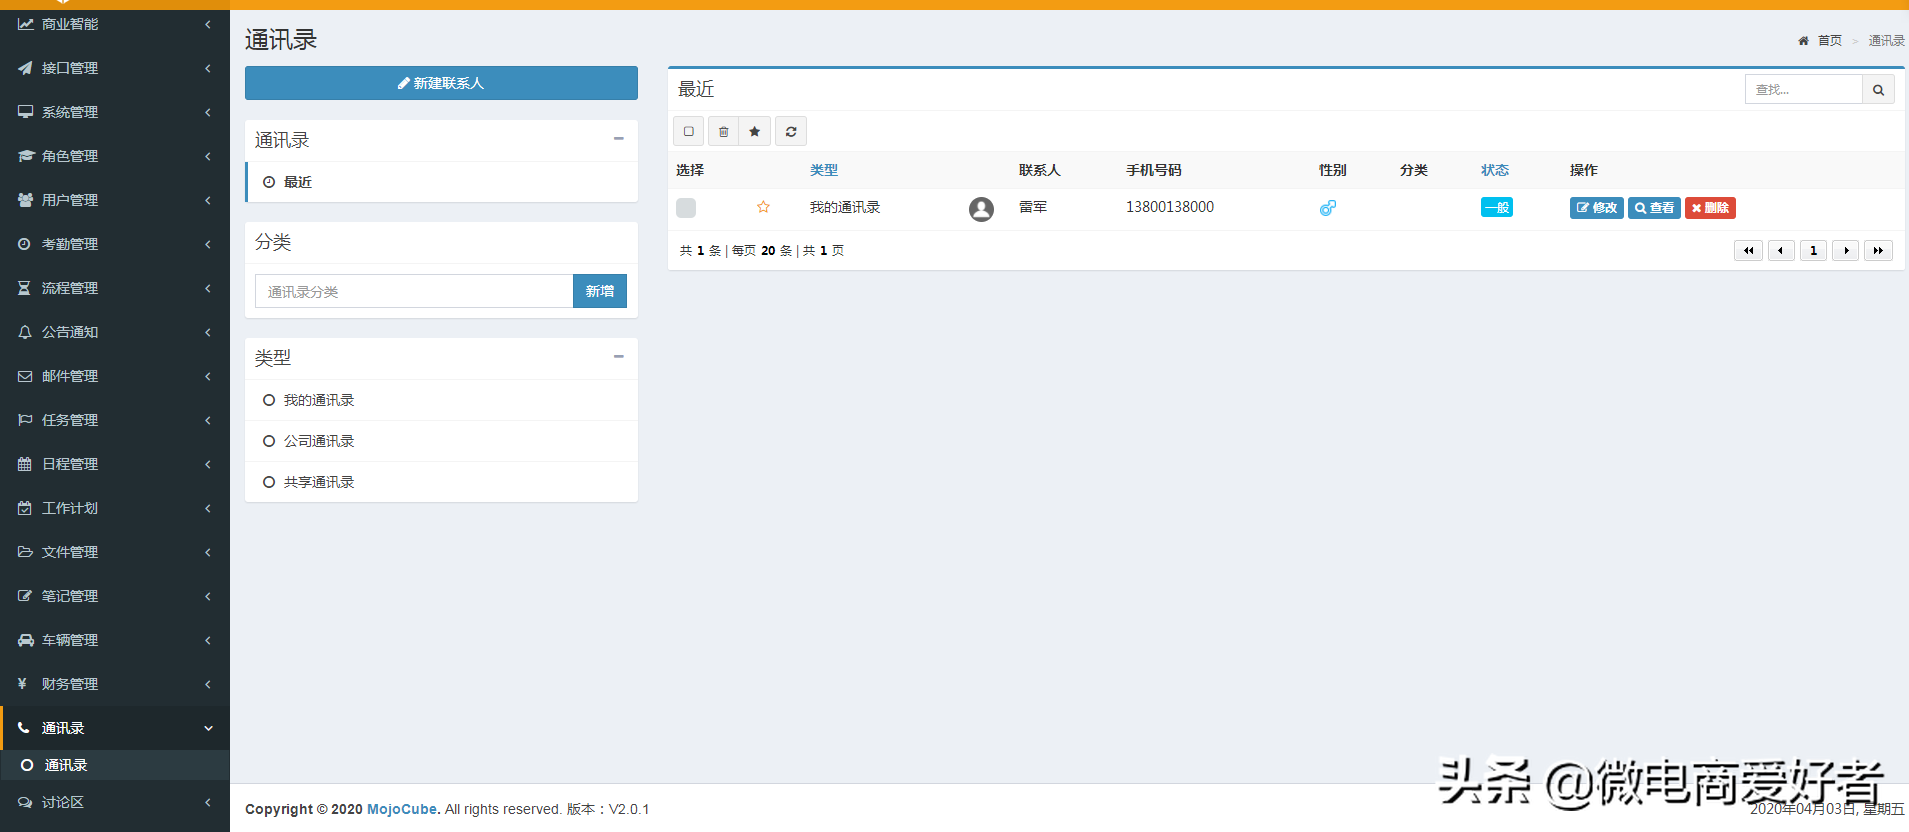Open 公告通知 sidebar menu
Image resolution: width=1909 pixels, height=832 pixels.
[115, 332]
